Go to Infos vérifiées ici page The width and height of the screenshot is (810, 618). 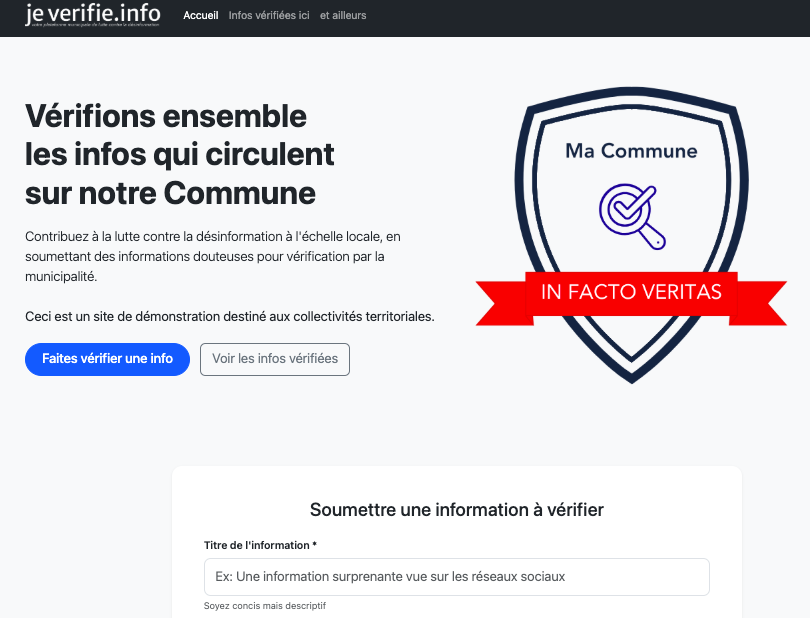point(268,16)
